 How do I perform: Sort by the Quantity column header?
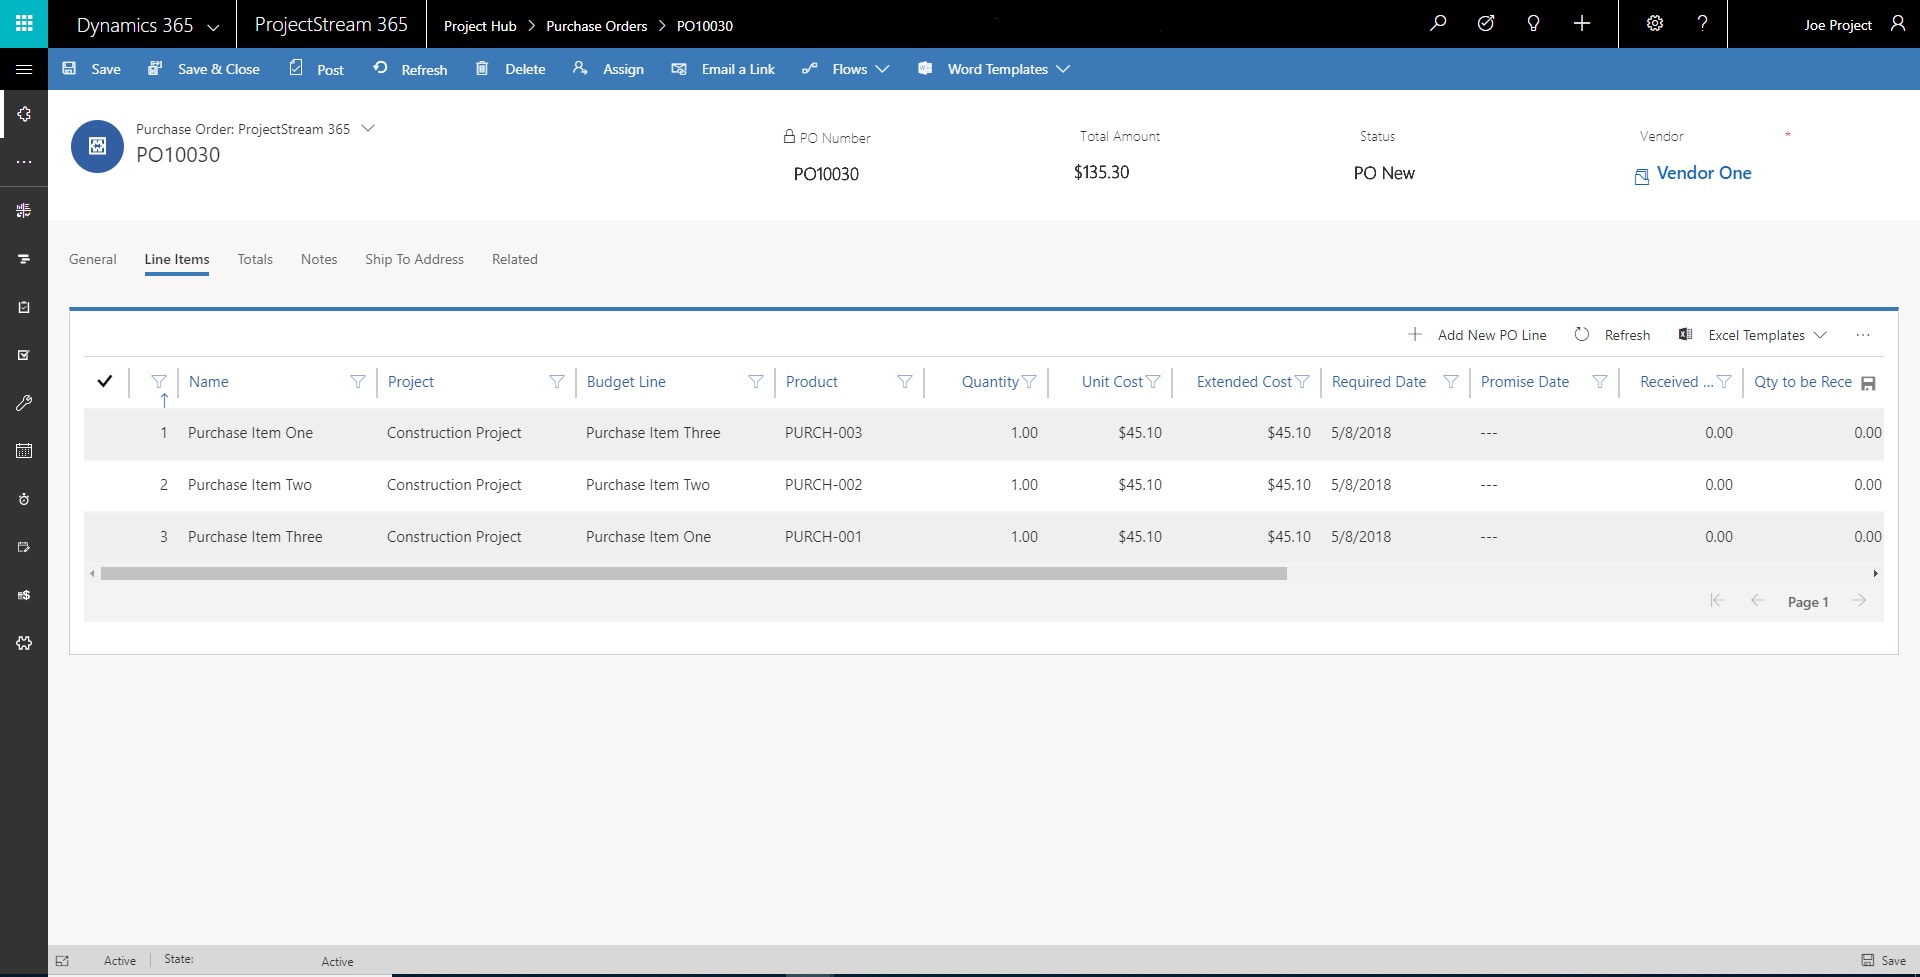pyautogui.click(x=990, y=382)
